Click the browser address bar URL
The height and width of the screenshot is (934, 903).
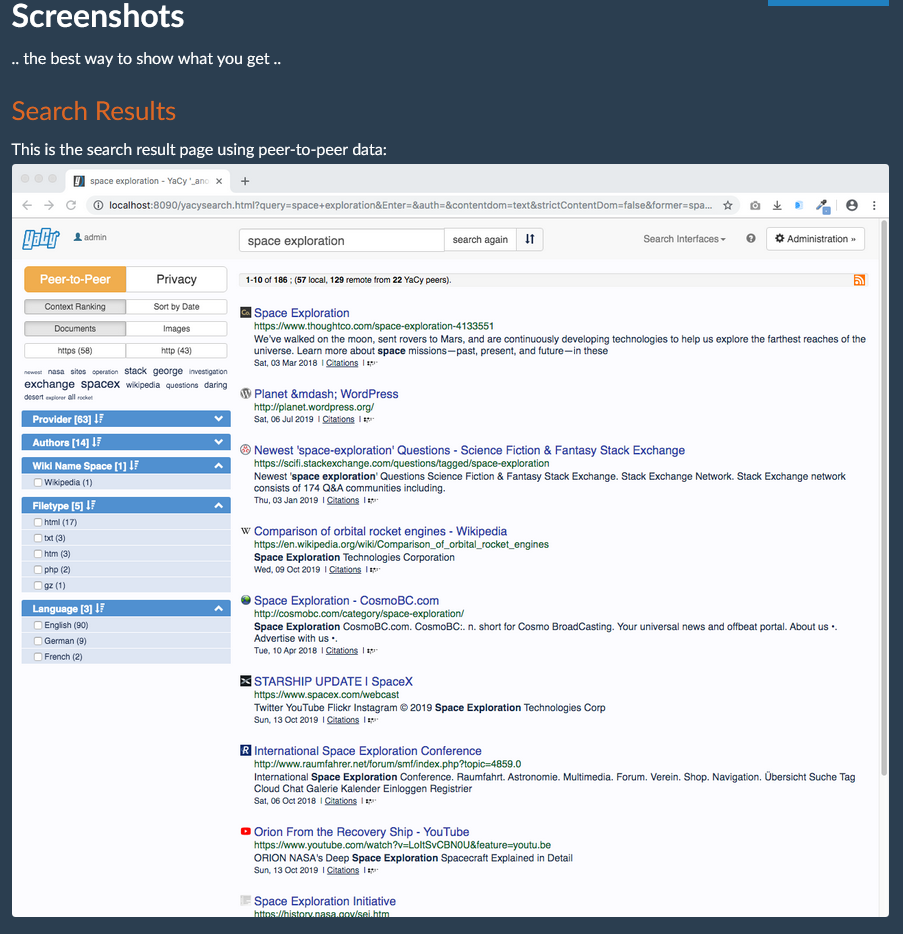pyautogui.click(x=410, y=206)
